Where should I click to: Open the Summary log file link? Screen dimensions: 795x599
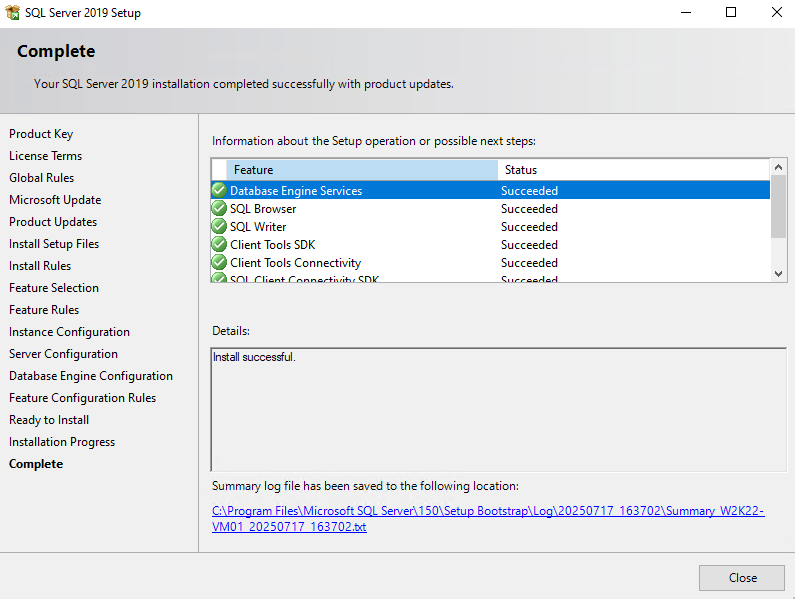coord(488,518)
